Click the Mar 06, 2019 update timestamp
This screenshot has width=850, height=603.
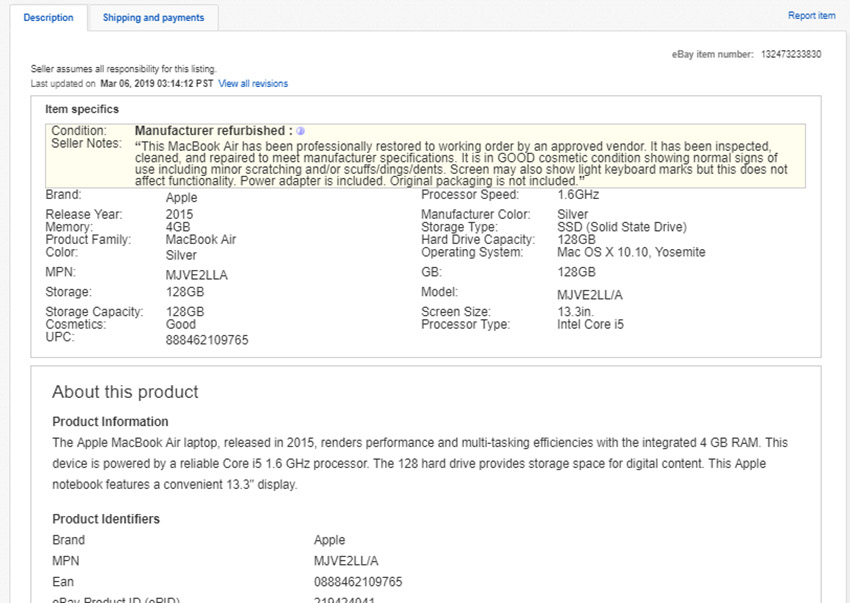click(x=157, y=84)
